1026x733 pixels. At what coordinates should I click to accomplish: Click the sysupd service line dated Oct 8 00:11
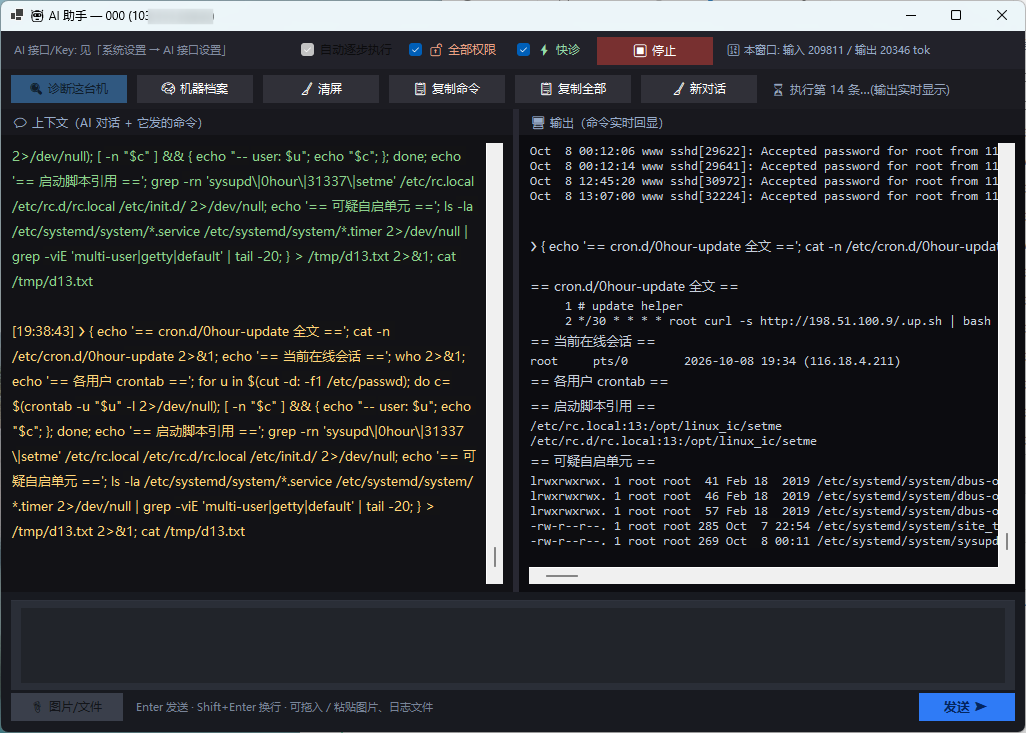[x=764, y=541]
